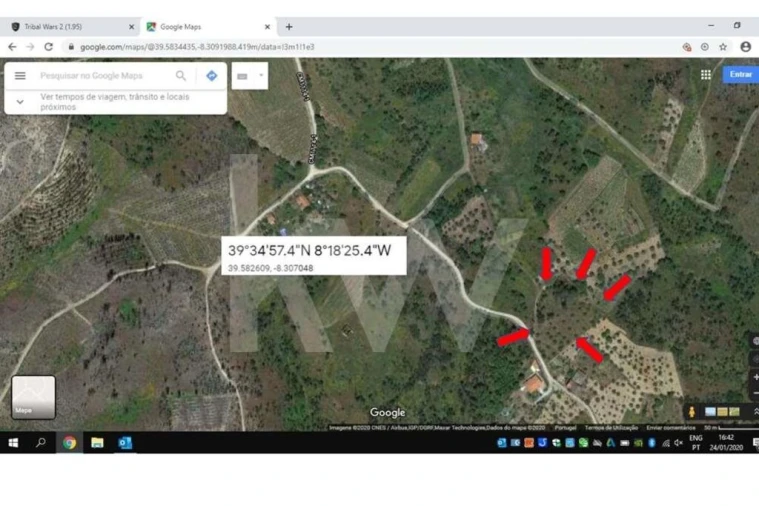The height and width of the screenshot is (506, 759).
Task: Click the browser forward arrow
Action: (30, 47)
